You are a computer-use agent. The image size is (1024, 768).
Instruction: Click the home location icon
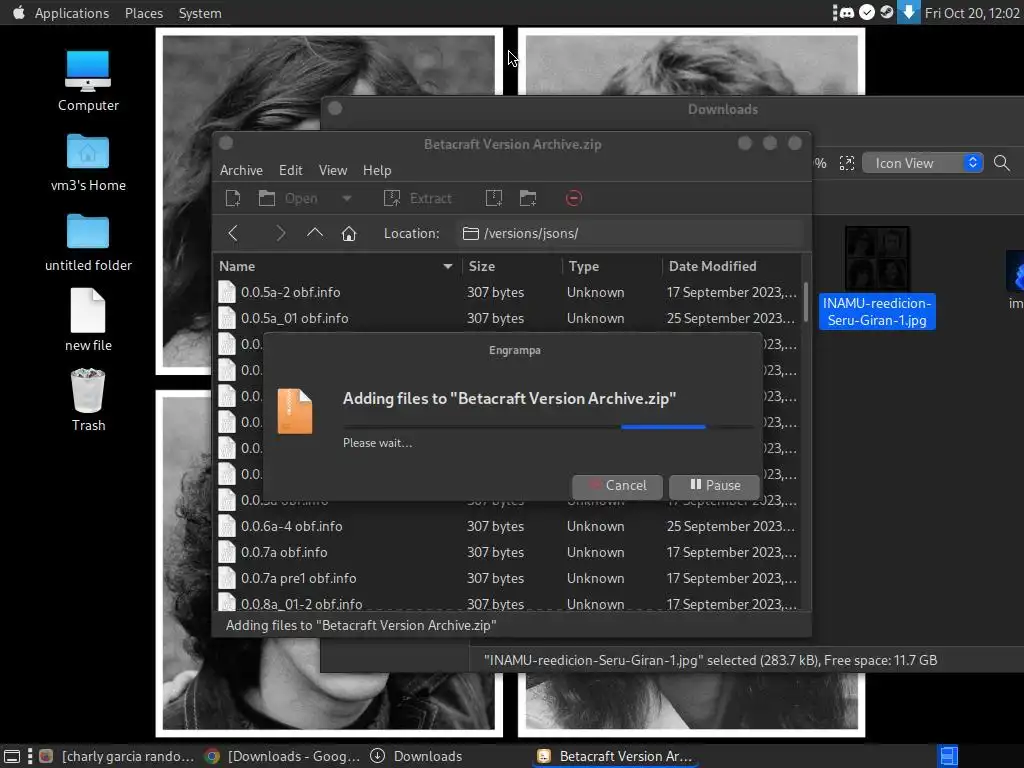coord(349,233)
